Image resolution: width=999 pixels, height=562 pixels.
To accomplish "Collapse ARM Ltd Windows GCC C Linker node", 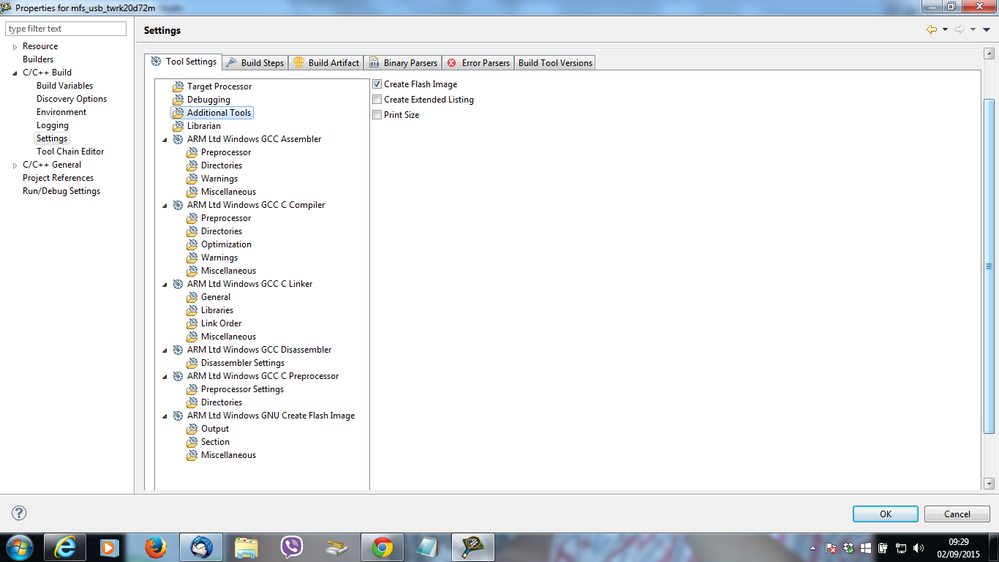I will click(165, 284).
